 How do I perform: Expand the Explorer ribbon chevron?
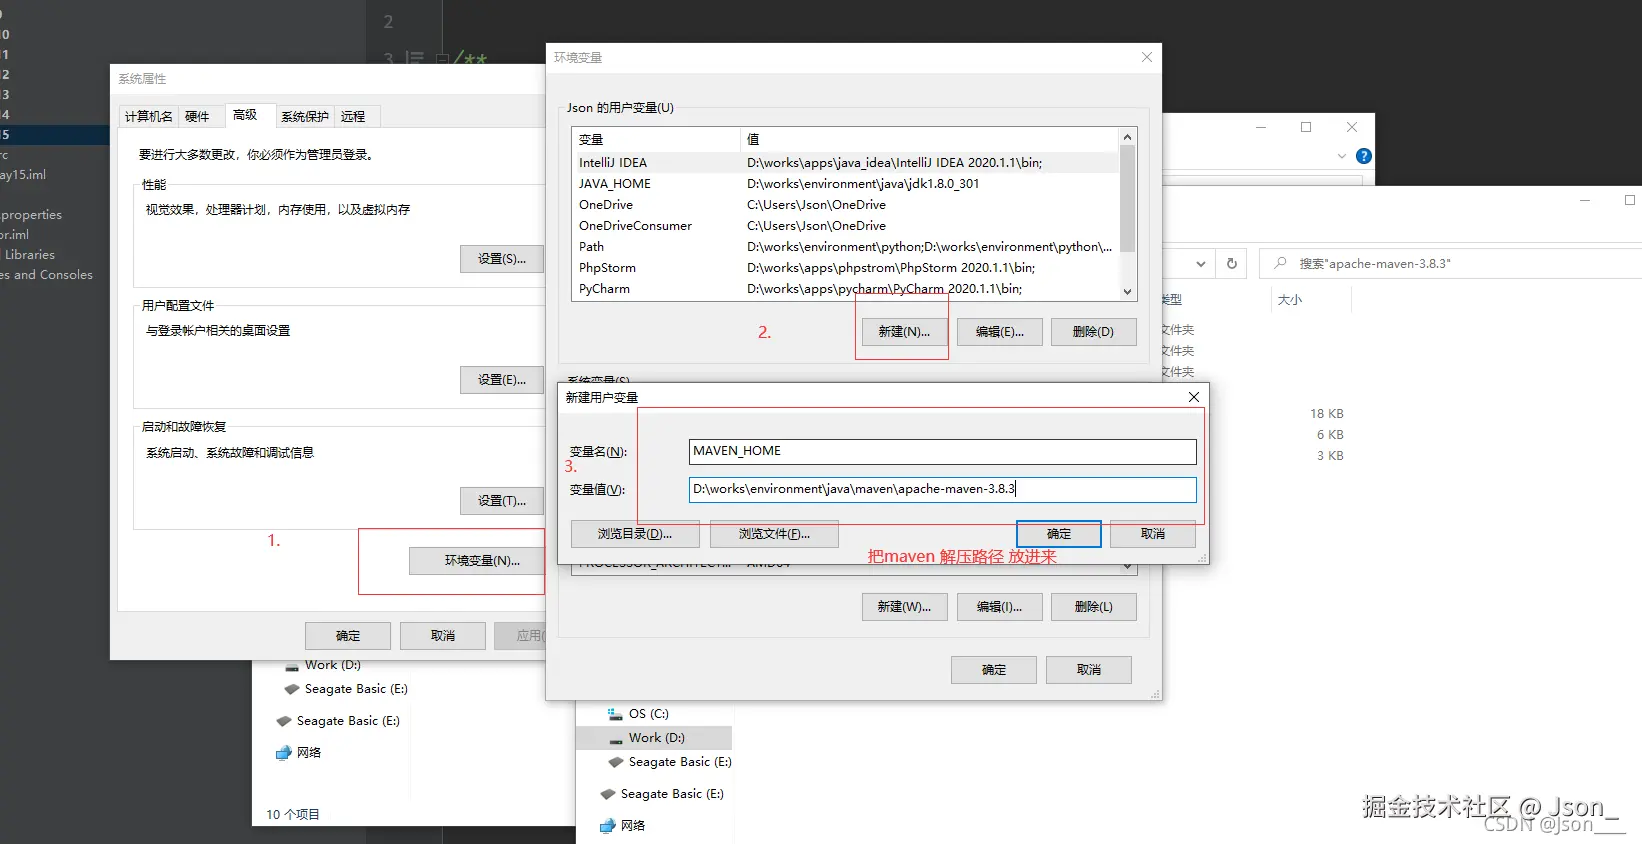point(1341,156)
